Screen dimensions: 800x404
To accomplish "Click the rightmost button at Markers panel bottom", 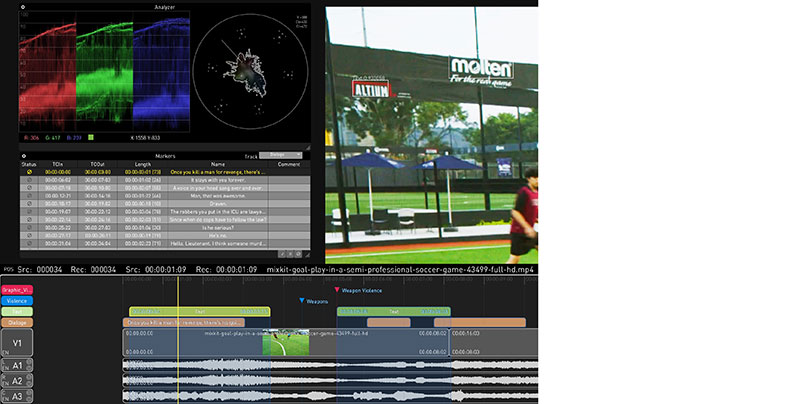I will [298, 255].
